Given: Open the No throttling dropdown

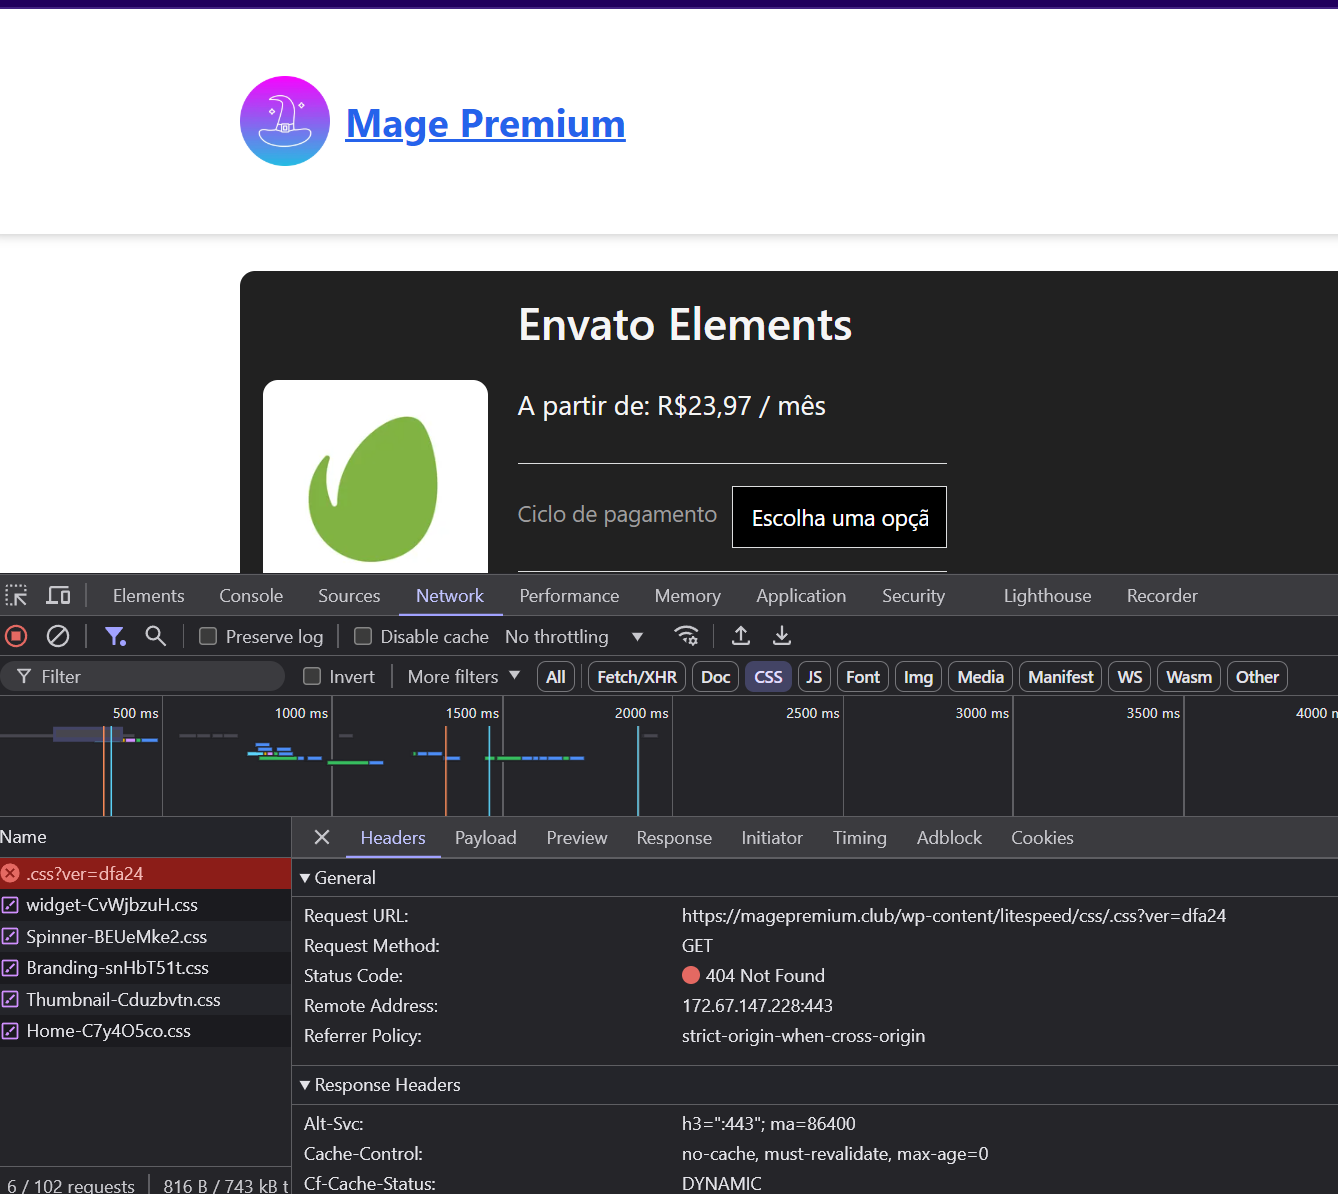Looking at the screenshot, I should tap(574, 636).
